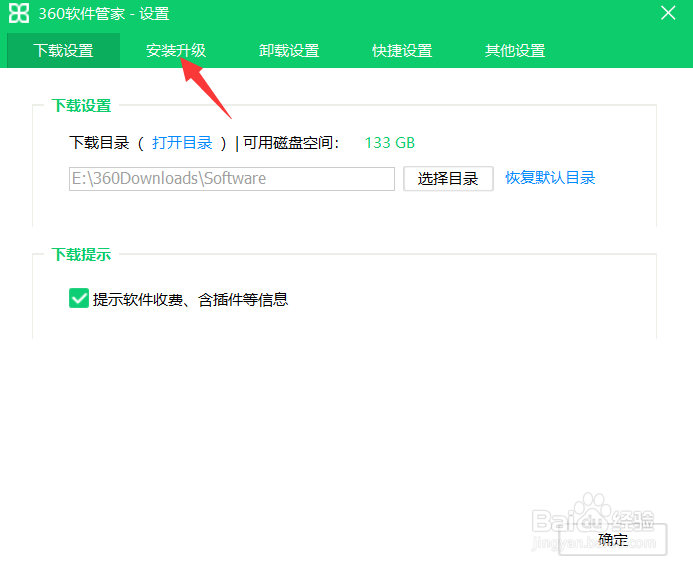
Task: Confirm settings with the 确定 button
Action: point(613,539)
